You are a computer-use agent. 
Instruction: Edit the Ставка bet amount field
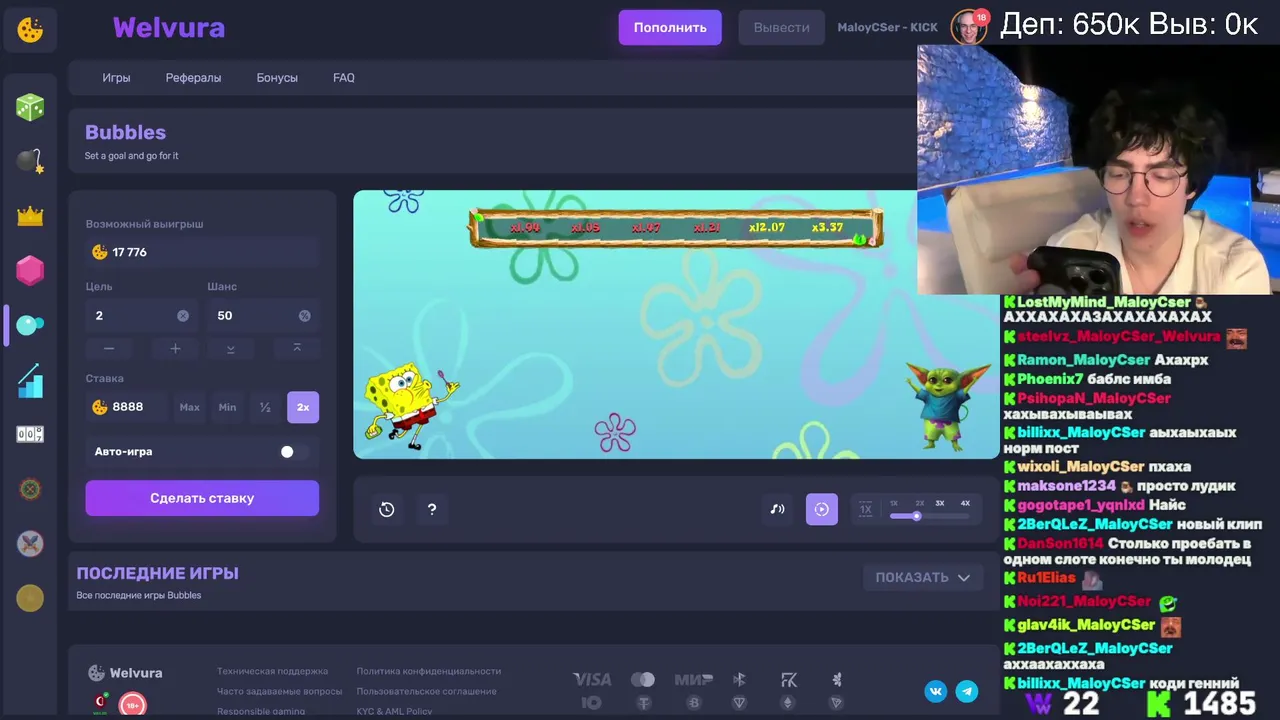pyautogui.click(x=127, y=407)
